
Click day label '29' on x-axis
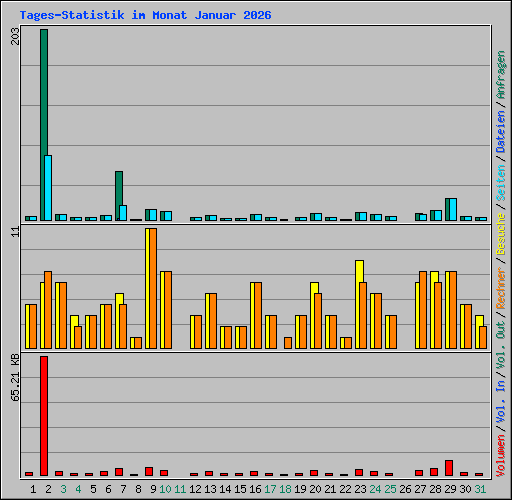coord(450,489)
